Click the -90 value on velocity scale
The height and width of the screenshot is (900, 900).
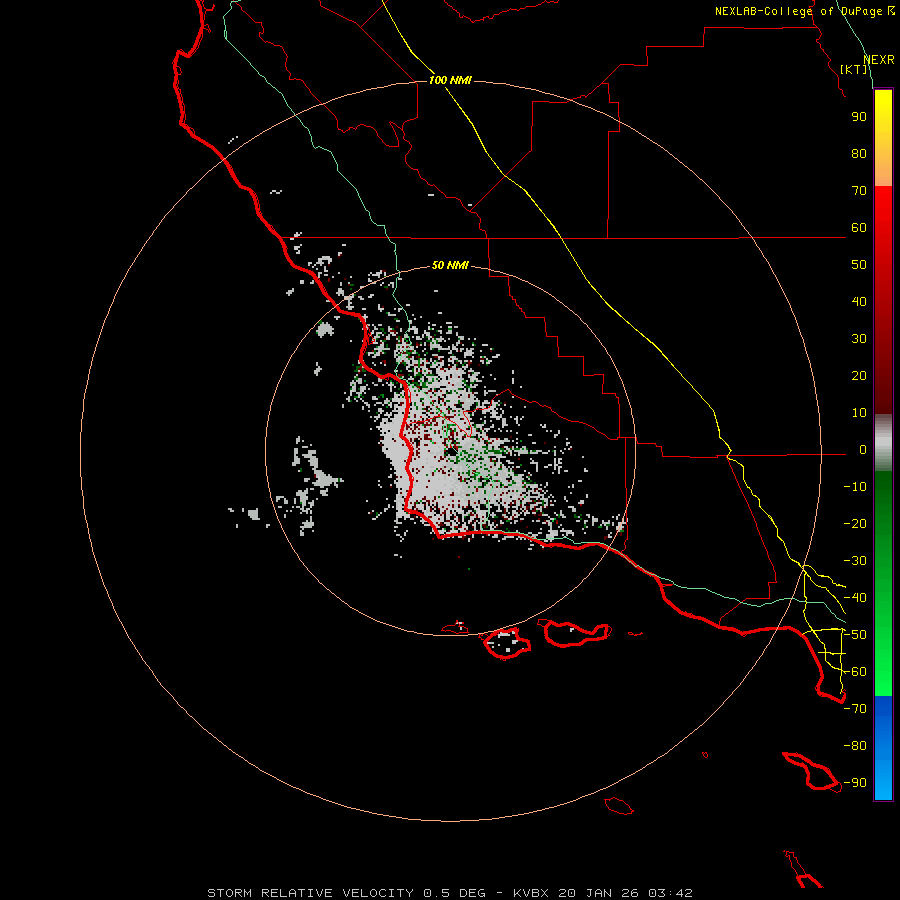pyautogui.click(x=855, y=783)
